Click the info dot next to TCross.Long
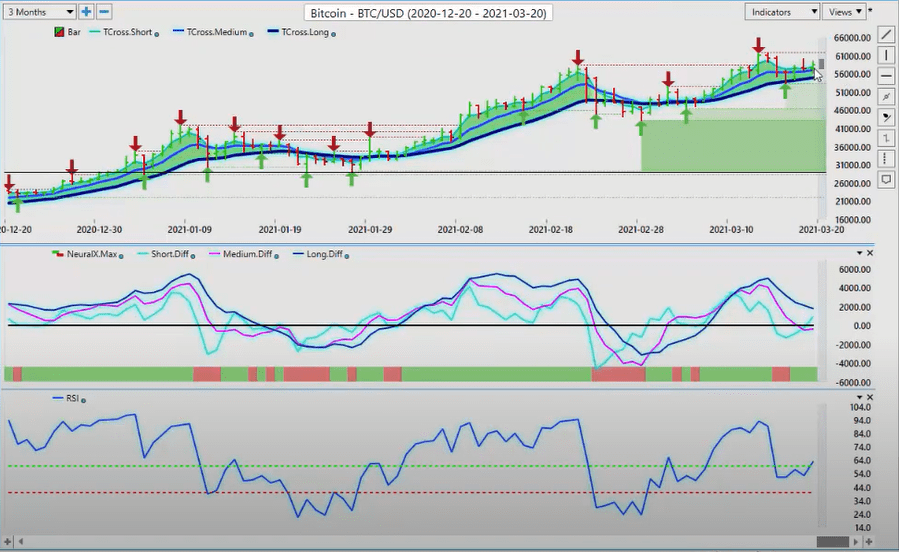Screen dimensions: 899x552 coord(333,34)
